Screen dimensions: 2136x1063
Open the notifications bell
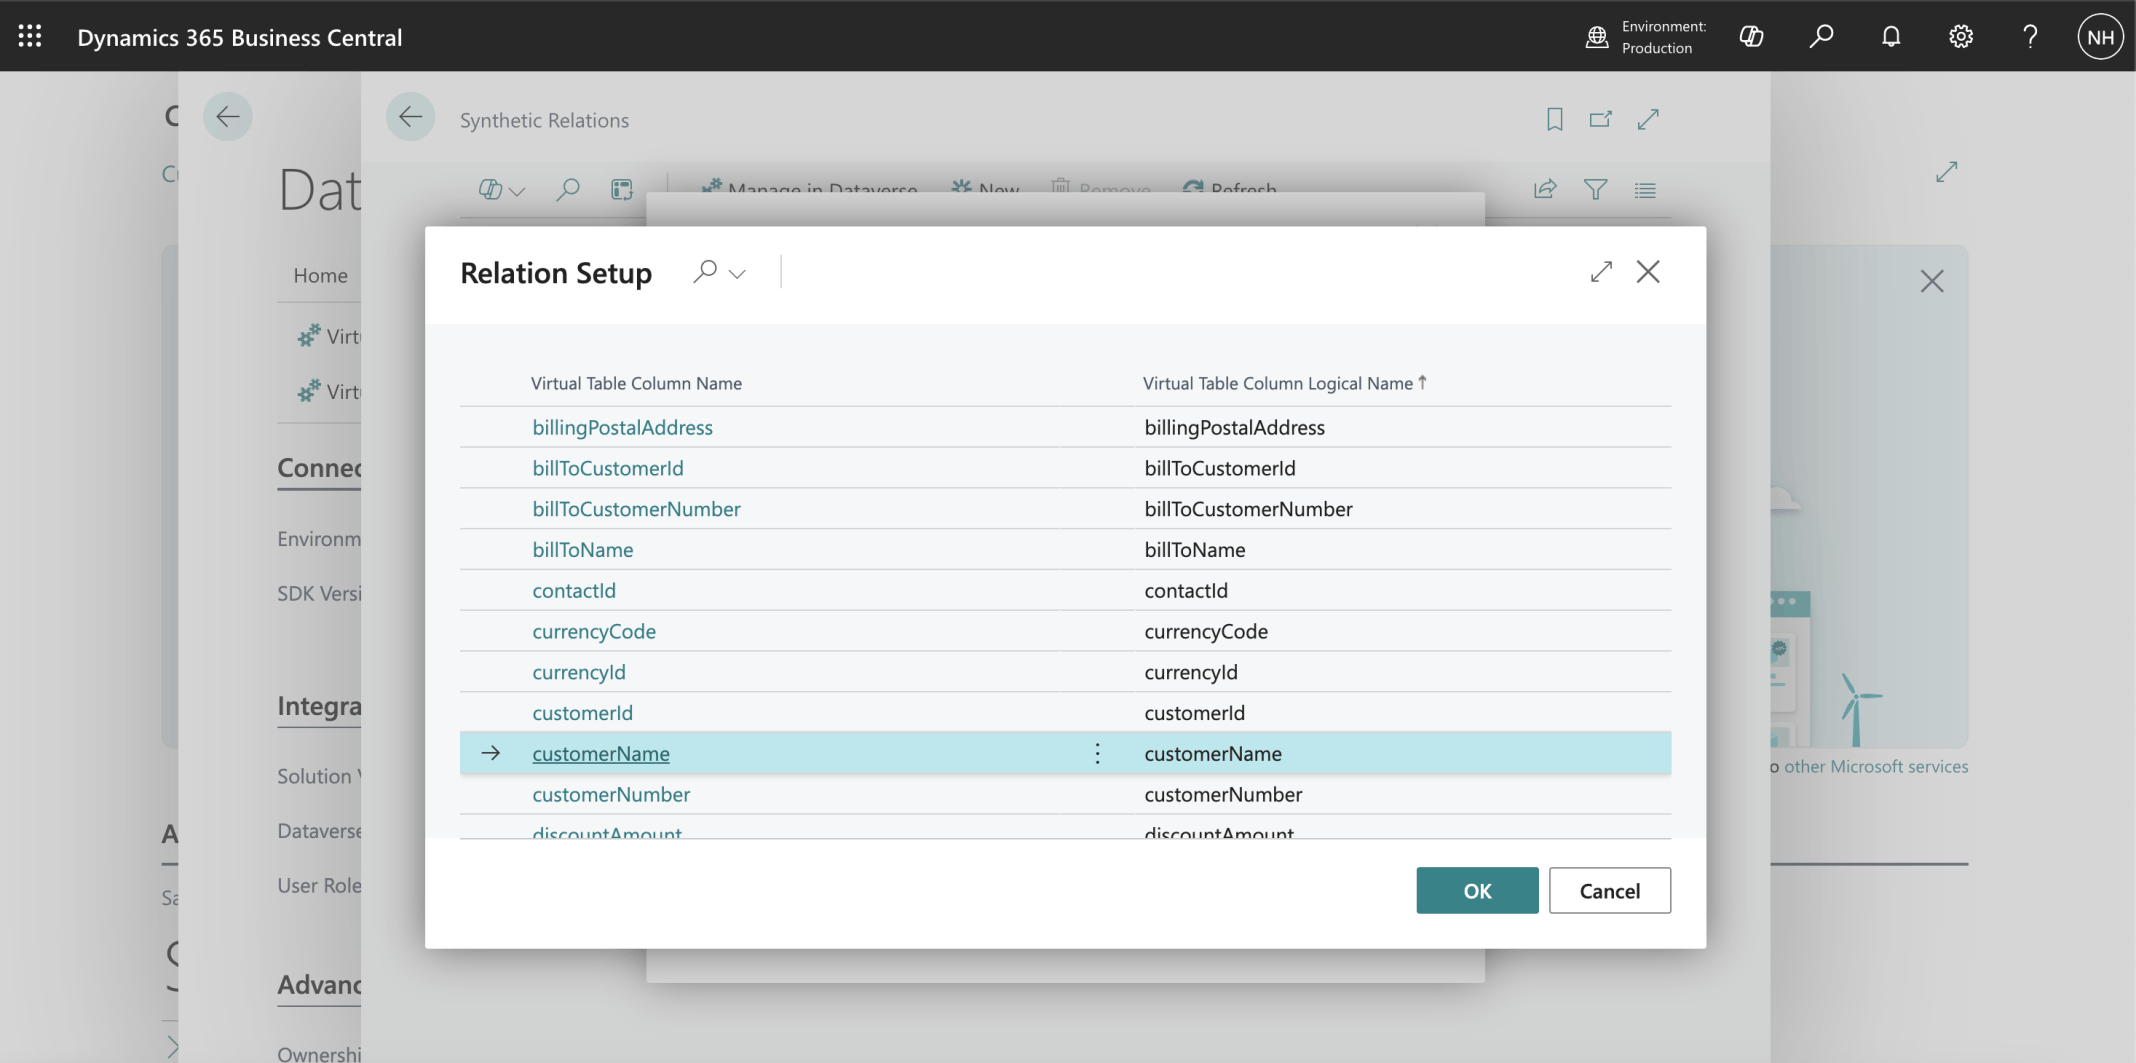tap(1890, 37)
